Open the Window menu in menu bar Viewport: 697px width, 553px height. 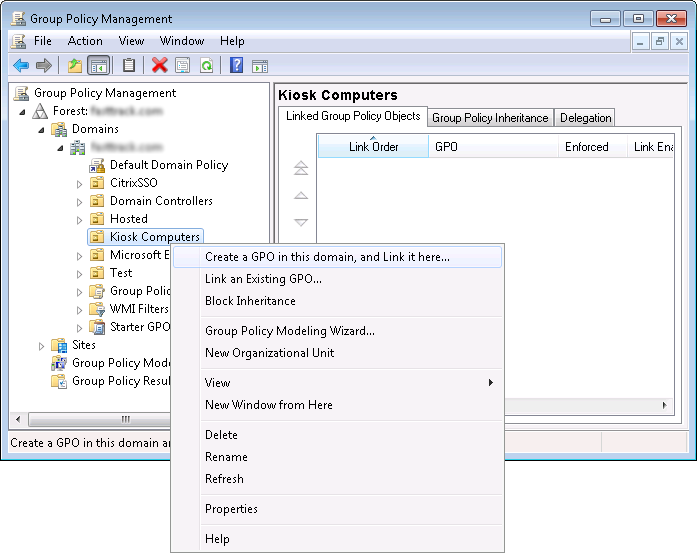pos(182,41)
